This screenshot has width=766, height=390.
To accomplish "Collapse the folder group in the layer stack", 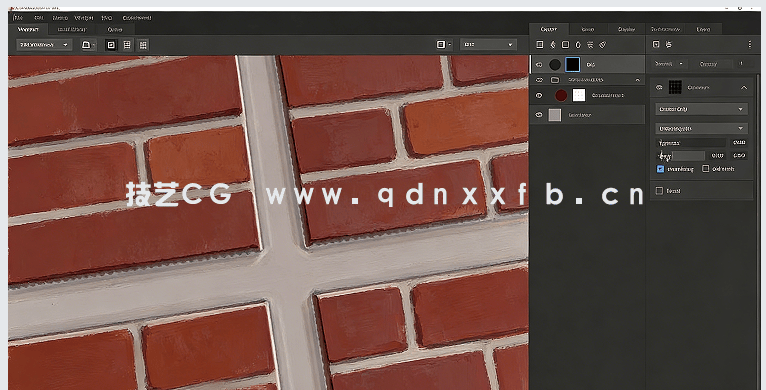I will tap(638, 80).
